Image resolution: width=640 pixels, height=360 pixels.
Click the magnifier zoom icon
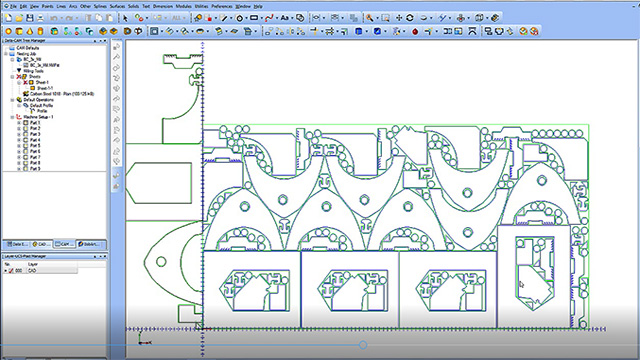[x=369, y=18]
